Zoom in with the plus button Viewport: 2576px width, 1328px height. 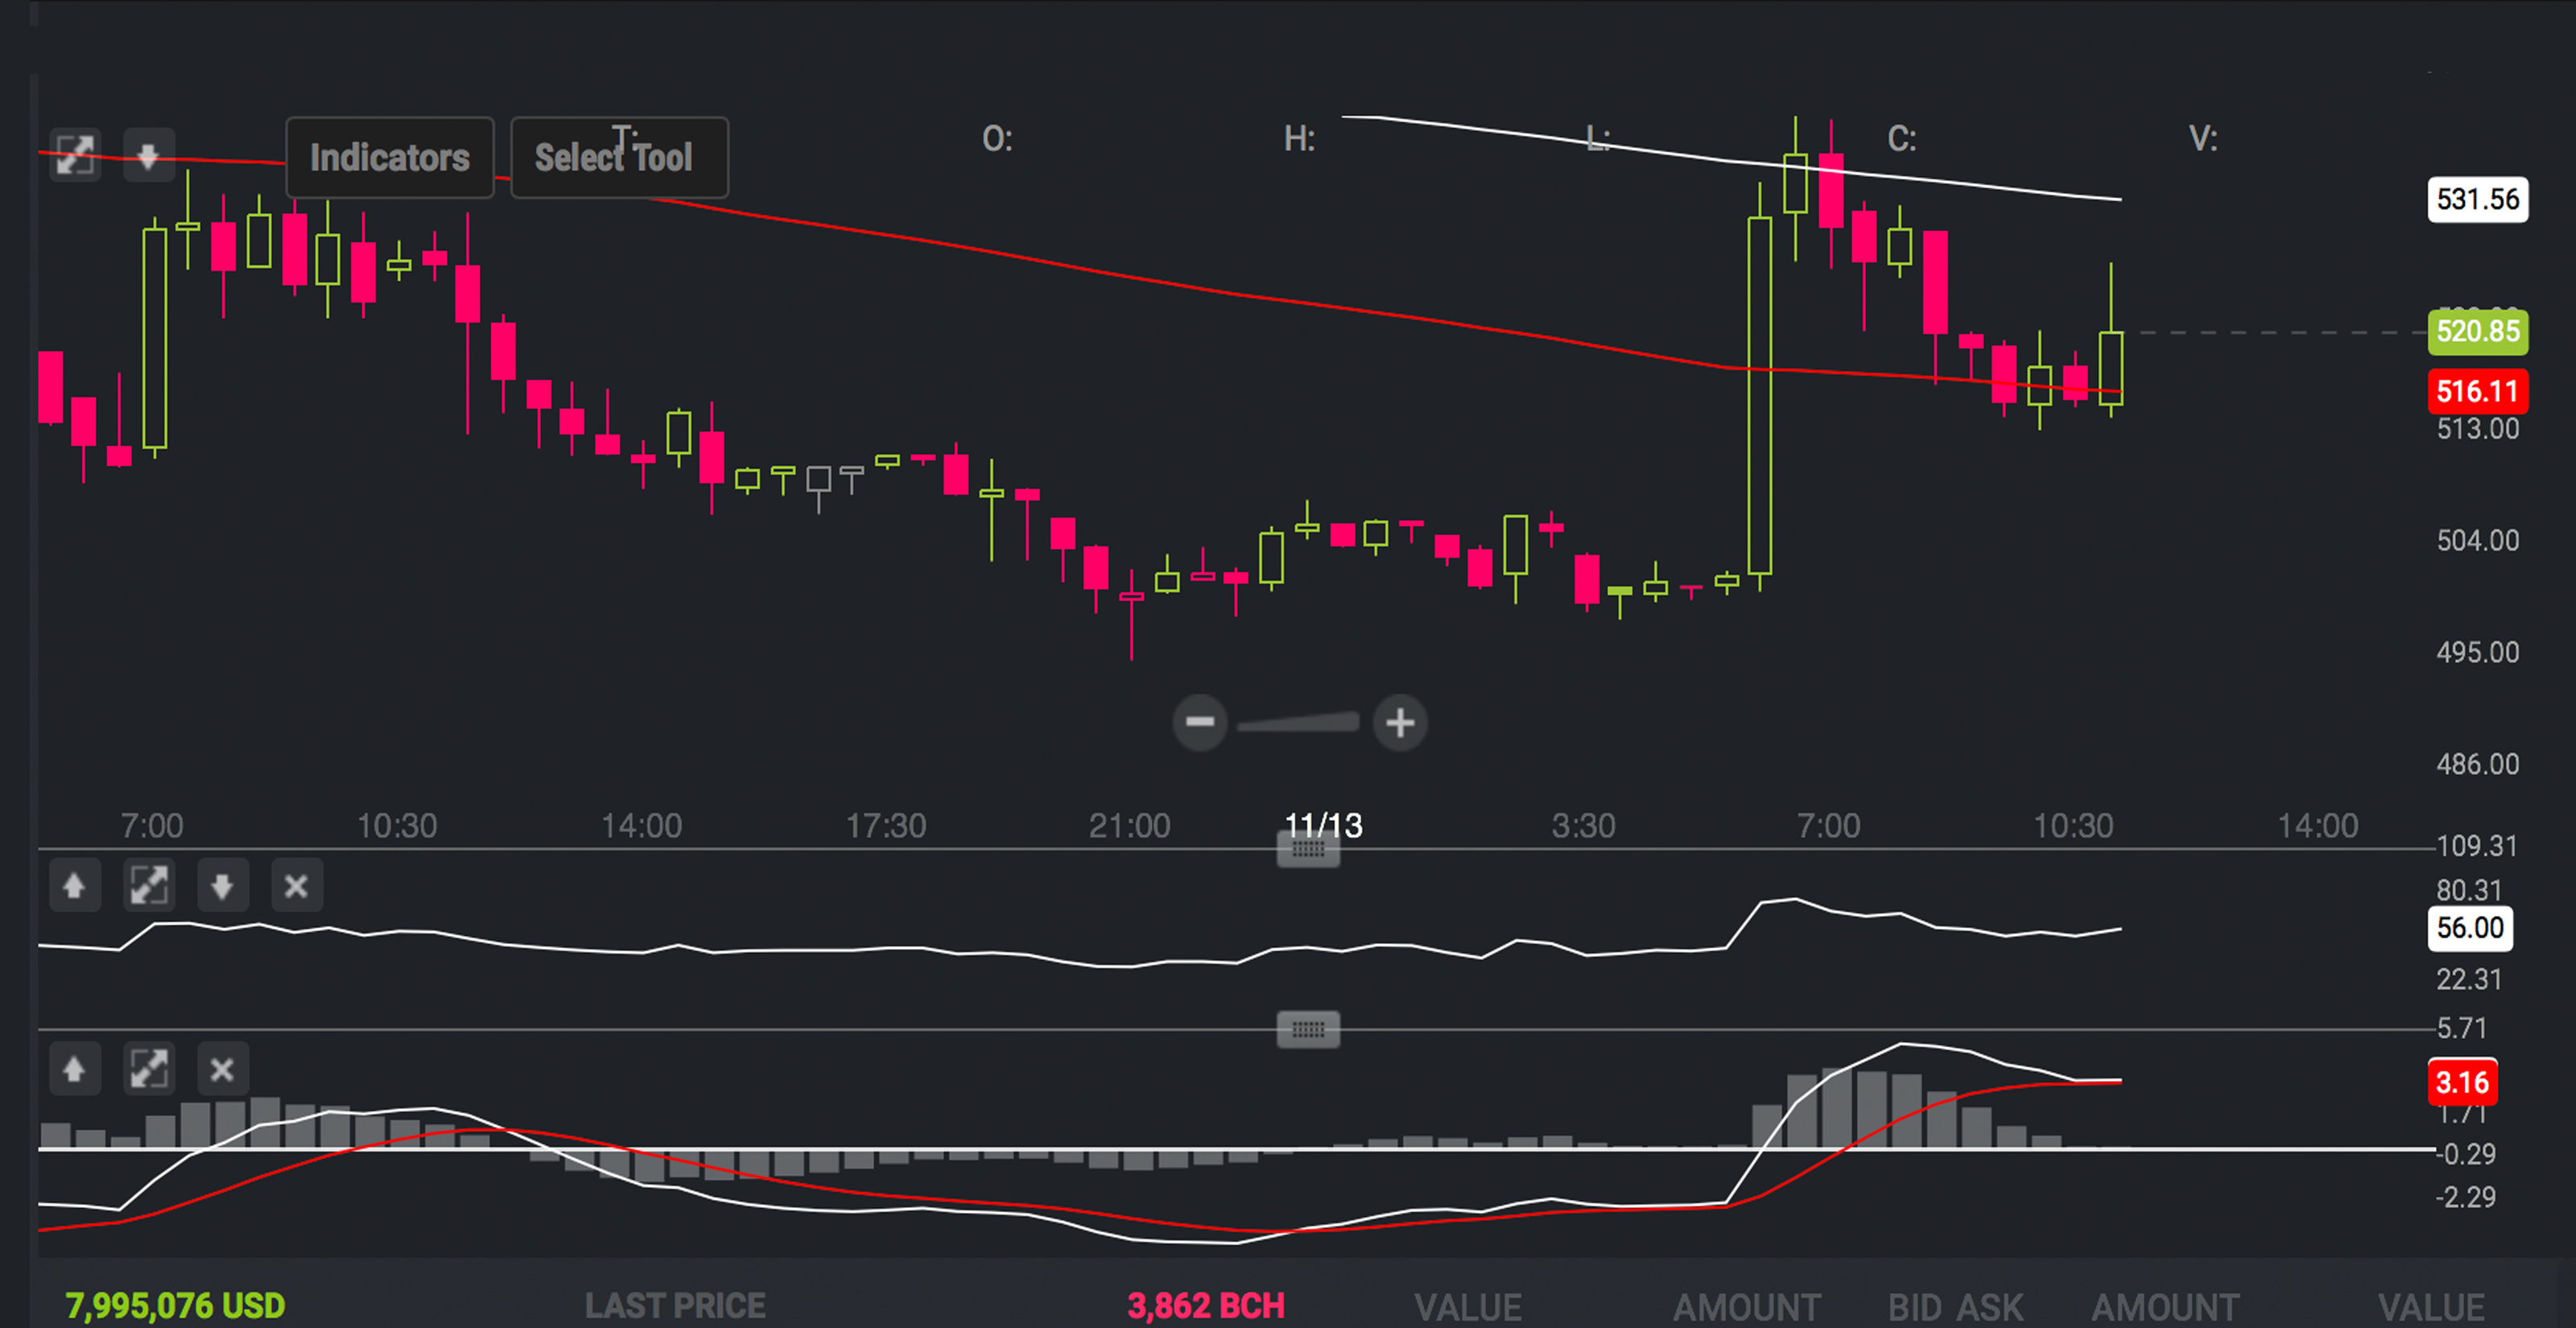click(x=1400, y=722)
